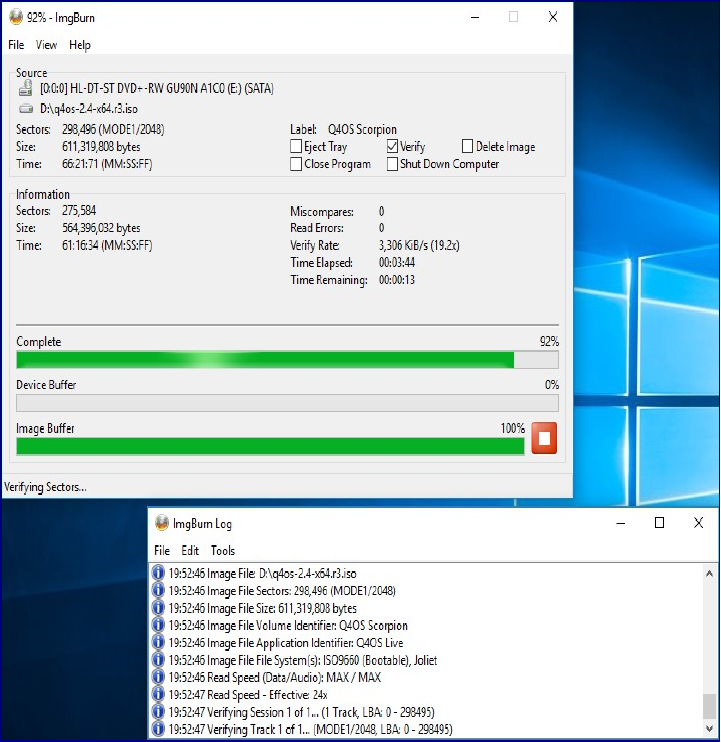The image size is (721, 742).
Task: Minimize the ImgBurn main window
Action: click(x=475, y=18)
